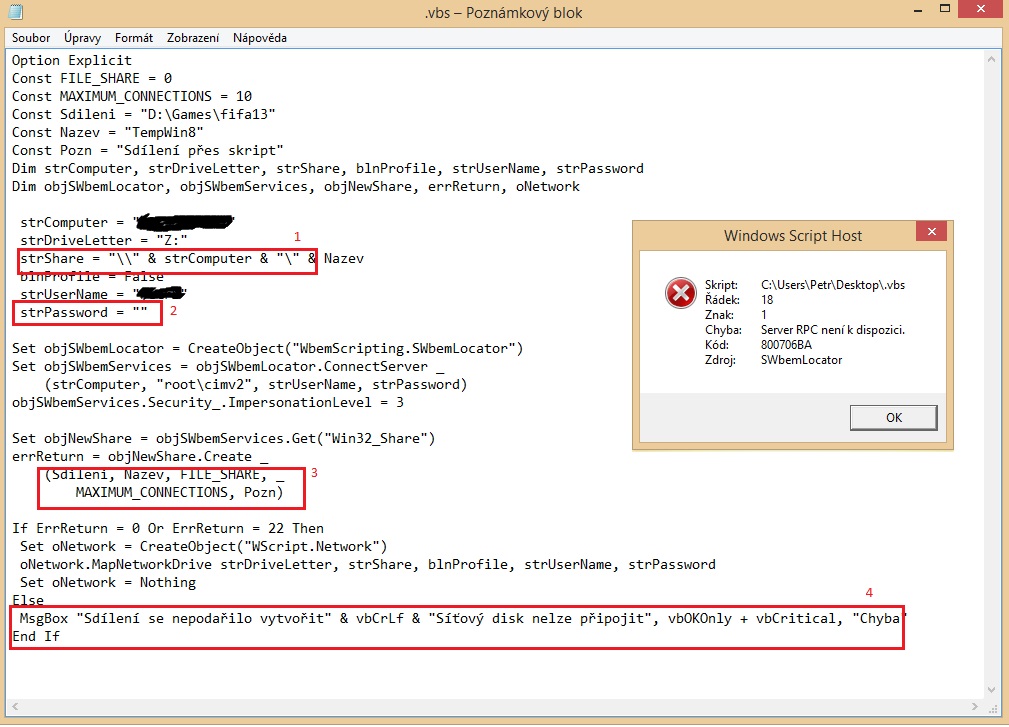Open the Formát menu
Viewport: 1009px width, 727px height.
tap(134, 38)
